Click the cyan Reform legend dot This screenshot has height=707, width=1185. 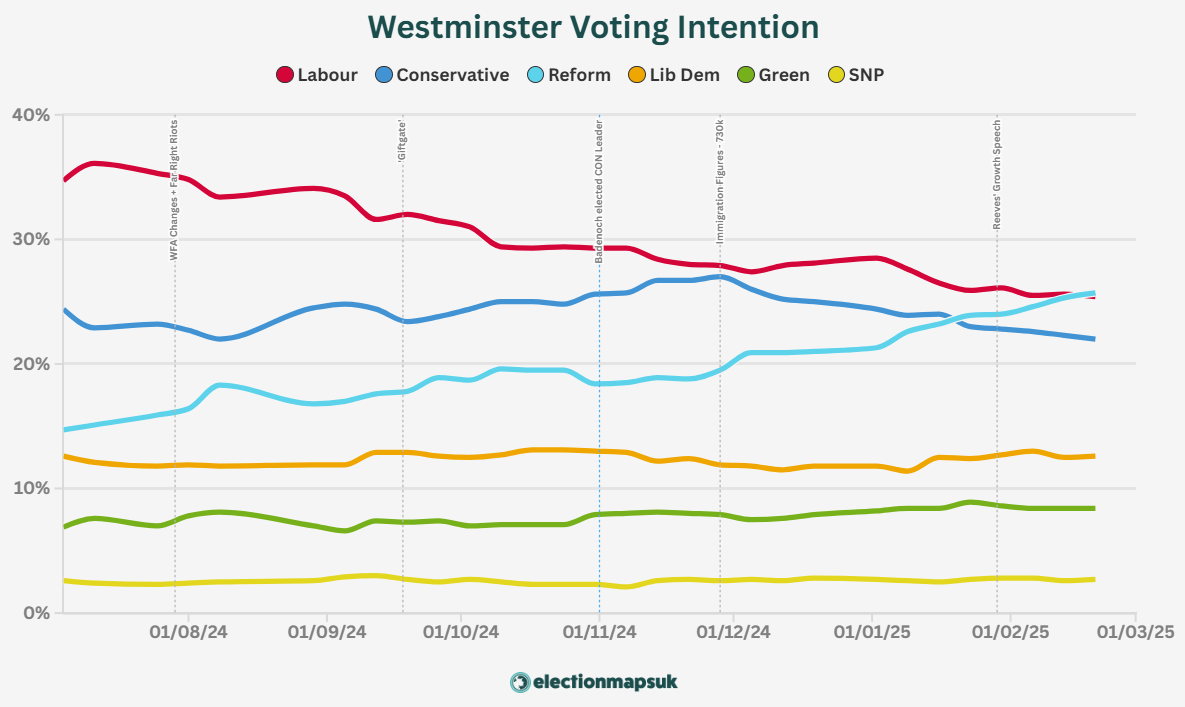[x=536, y=75]
